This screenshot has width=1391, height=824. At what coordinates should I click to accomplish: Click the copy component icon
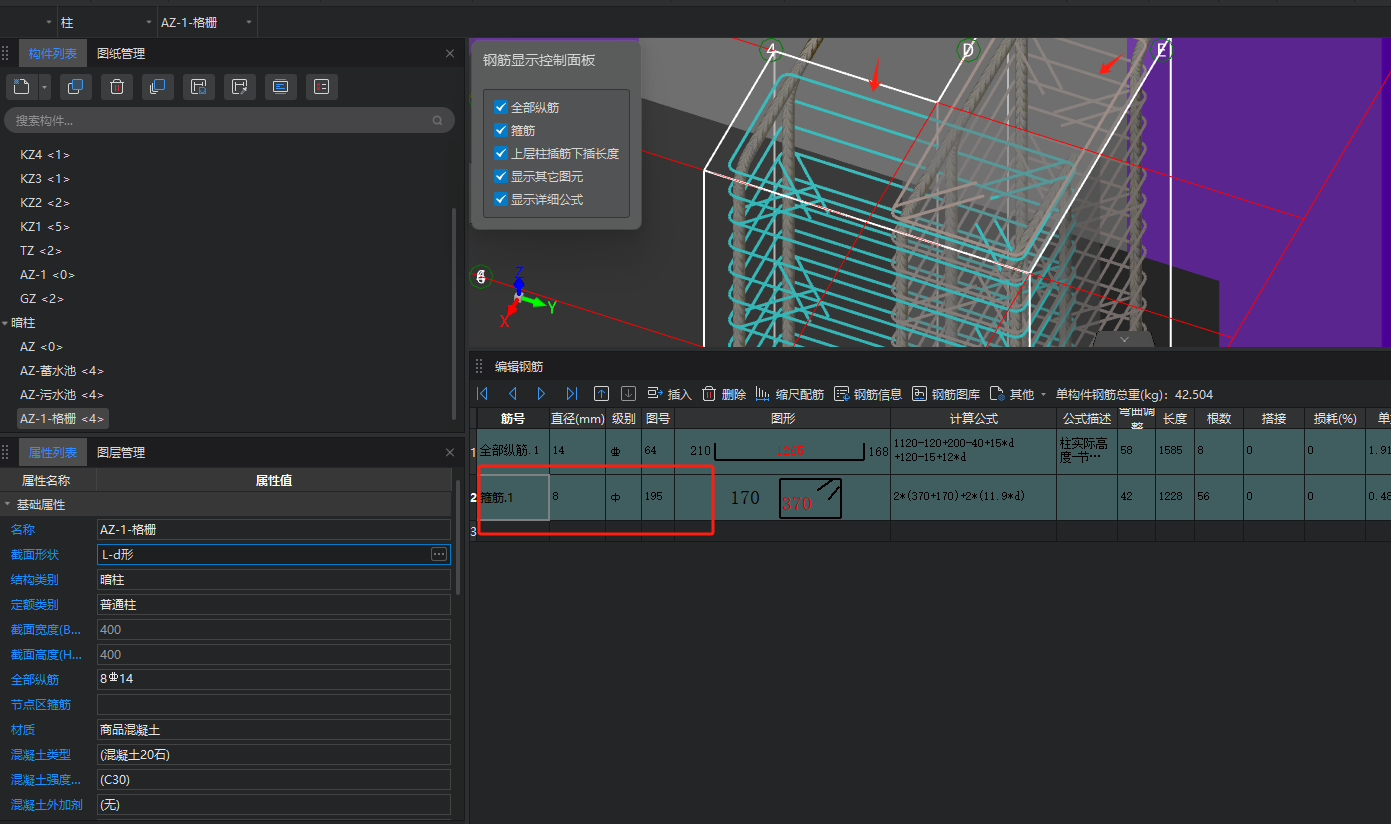coord(75,87)
